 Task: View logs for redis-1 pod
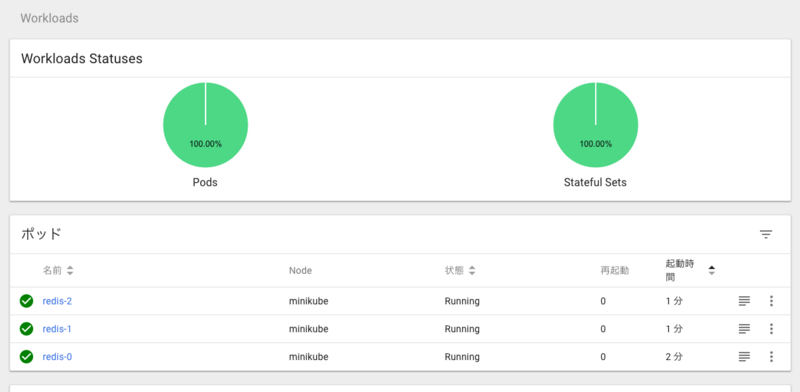[744, 329]
